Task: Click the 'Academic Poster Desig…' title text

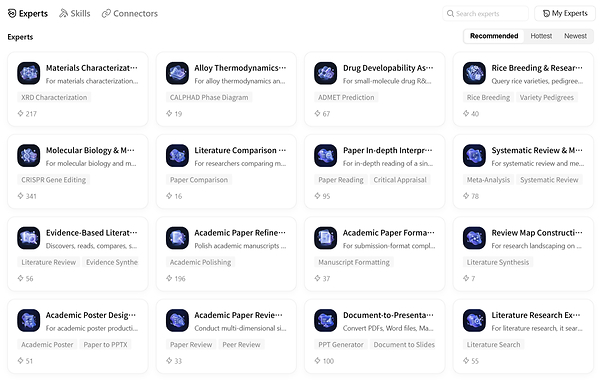Action: click(91, 315)
